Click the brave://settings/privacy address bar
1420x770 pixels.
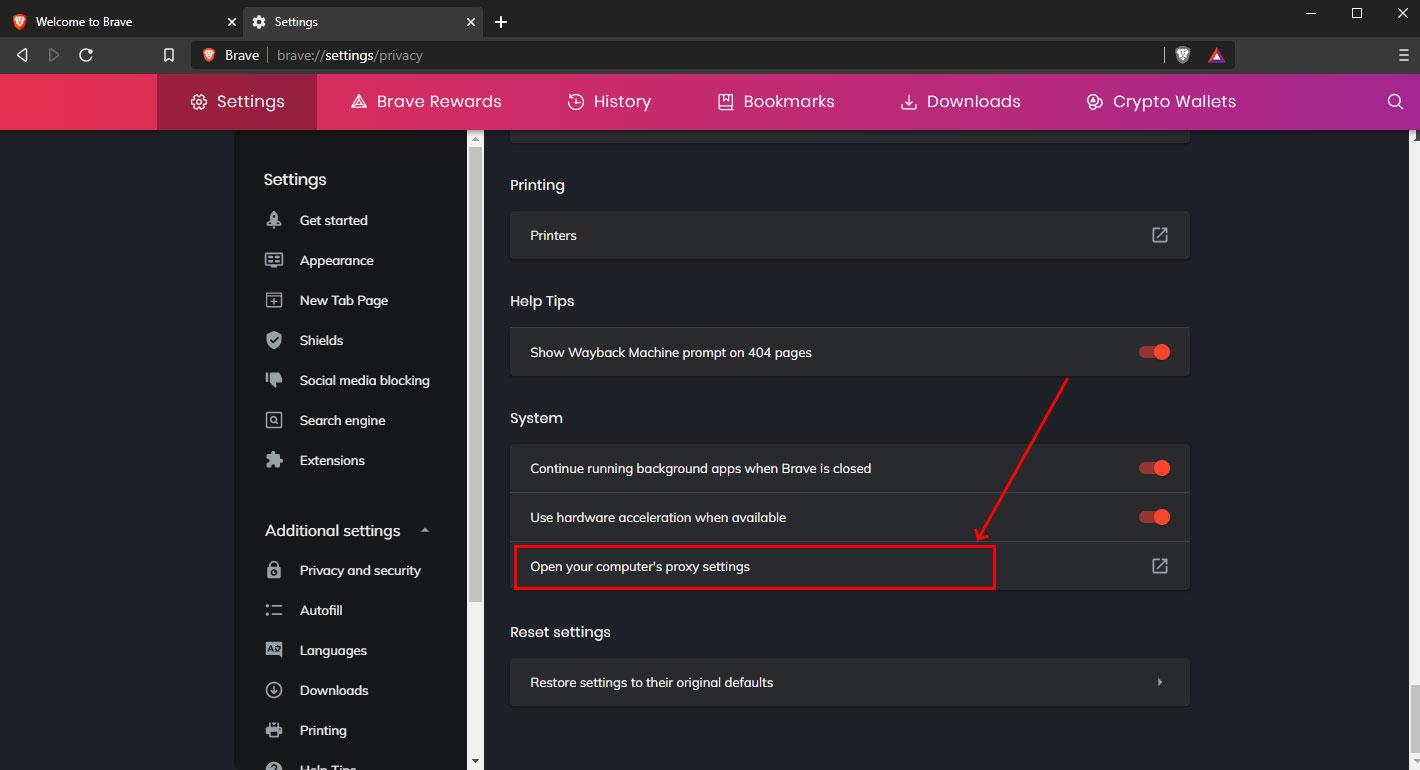pos(677,55)
